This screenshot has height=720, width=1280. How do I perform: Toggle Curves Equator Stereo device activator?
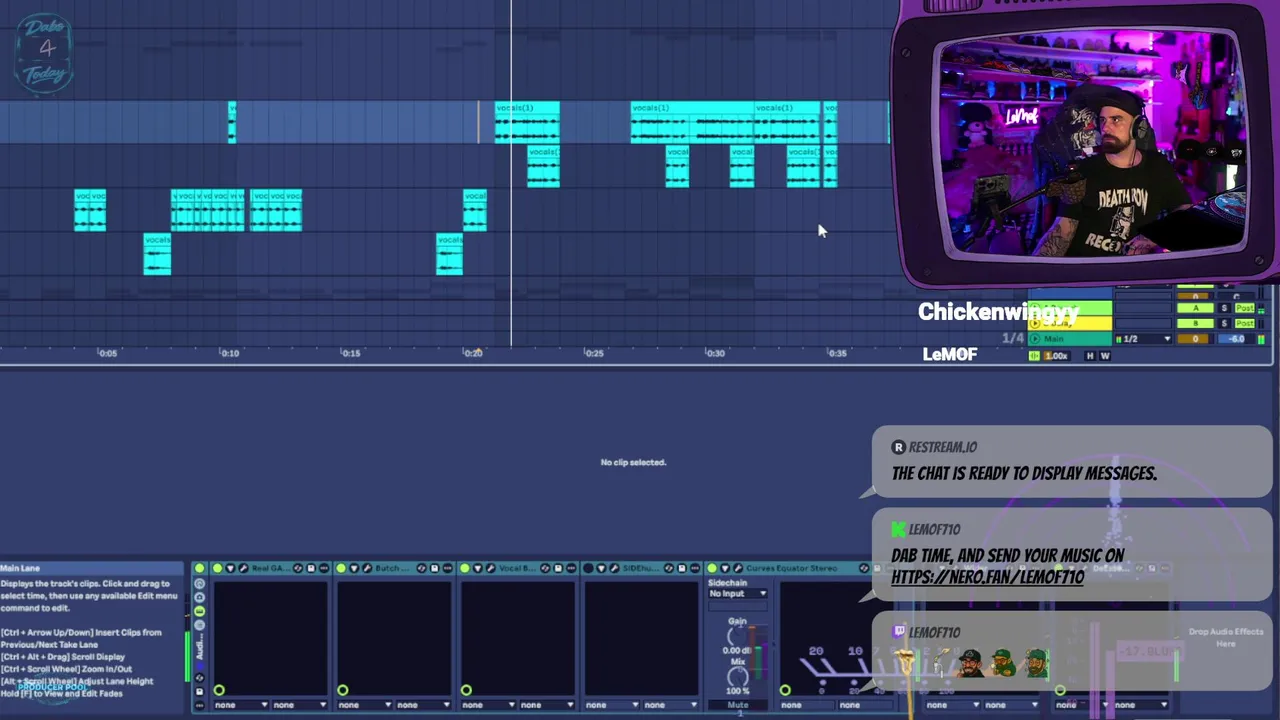712,568
